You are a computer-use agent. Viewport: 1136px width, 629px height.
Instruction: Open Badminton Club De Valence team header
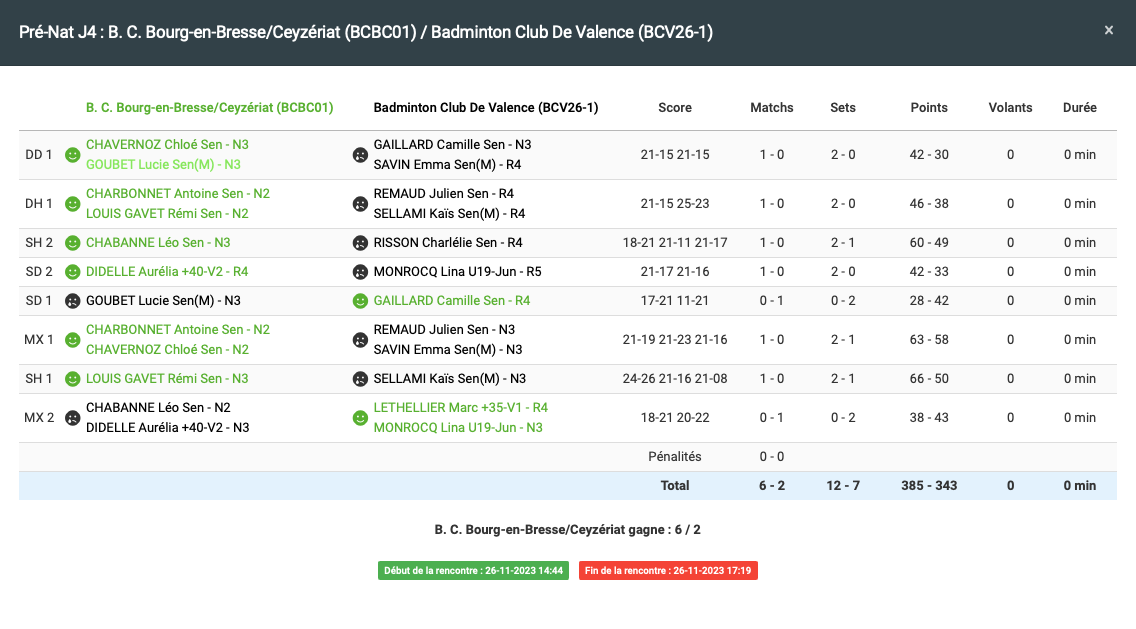[485, 107]
